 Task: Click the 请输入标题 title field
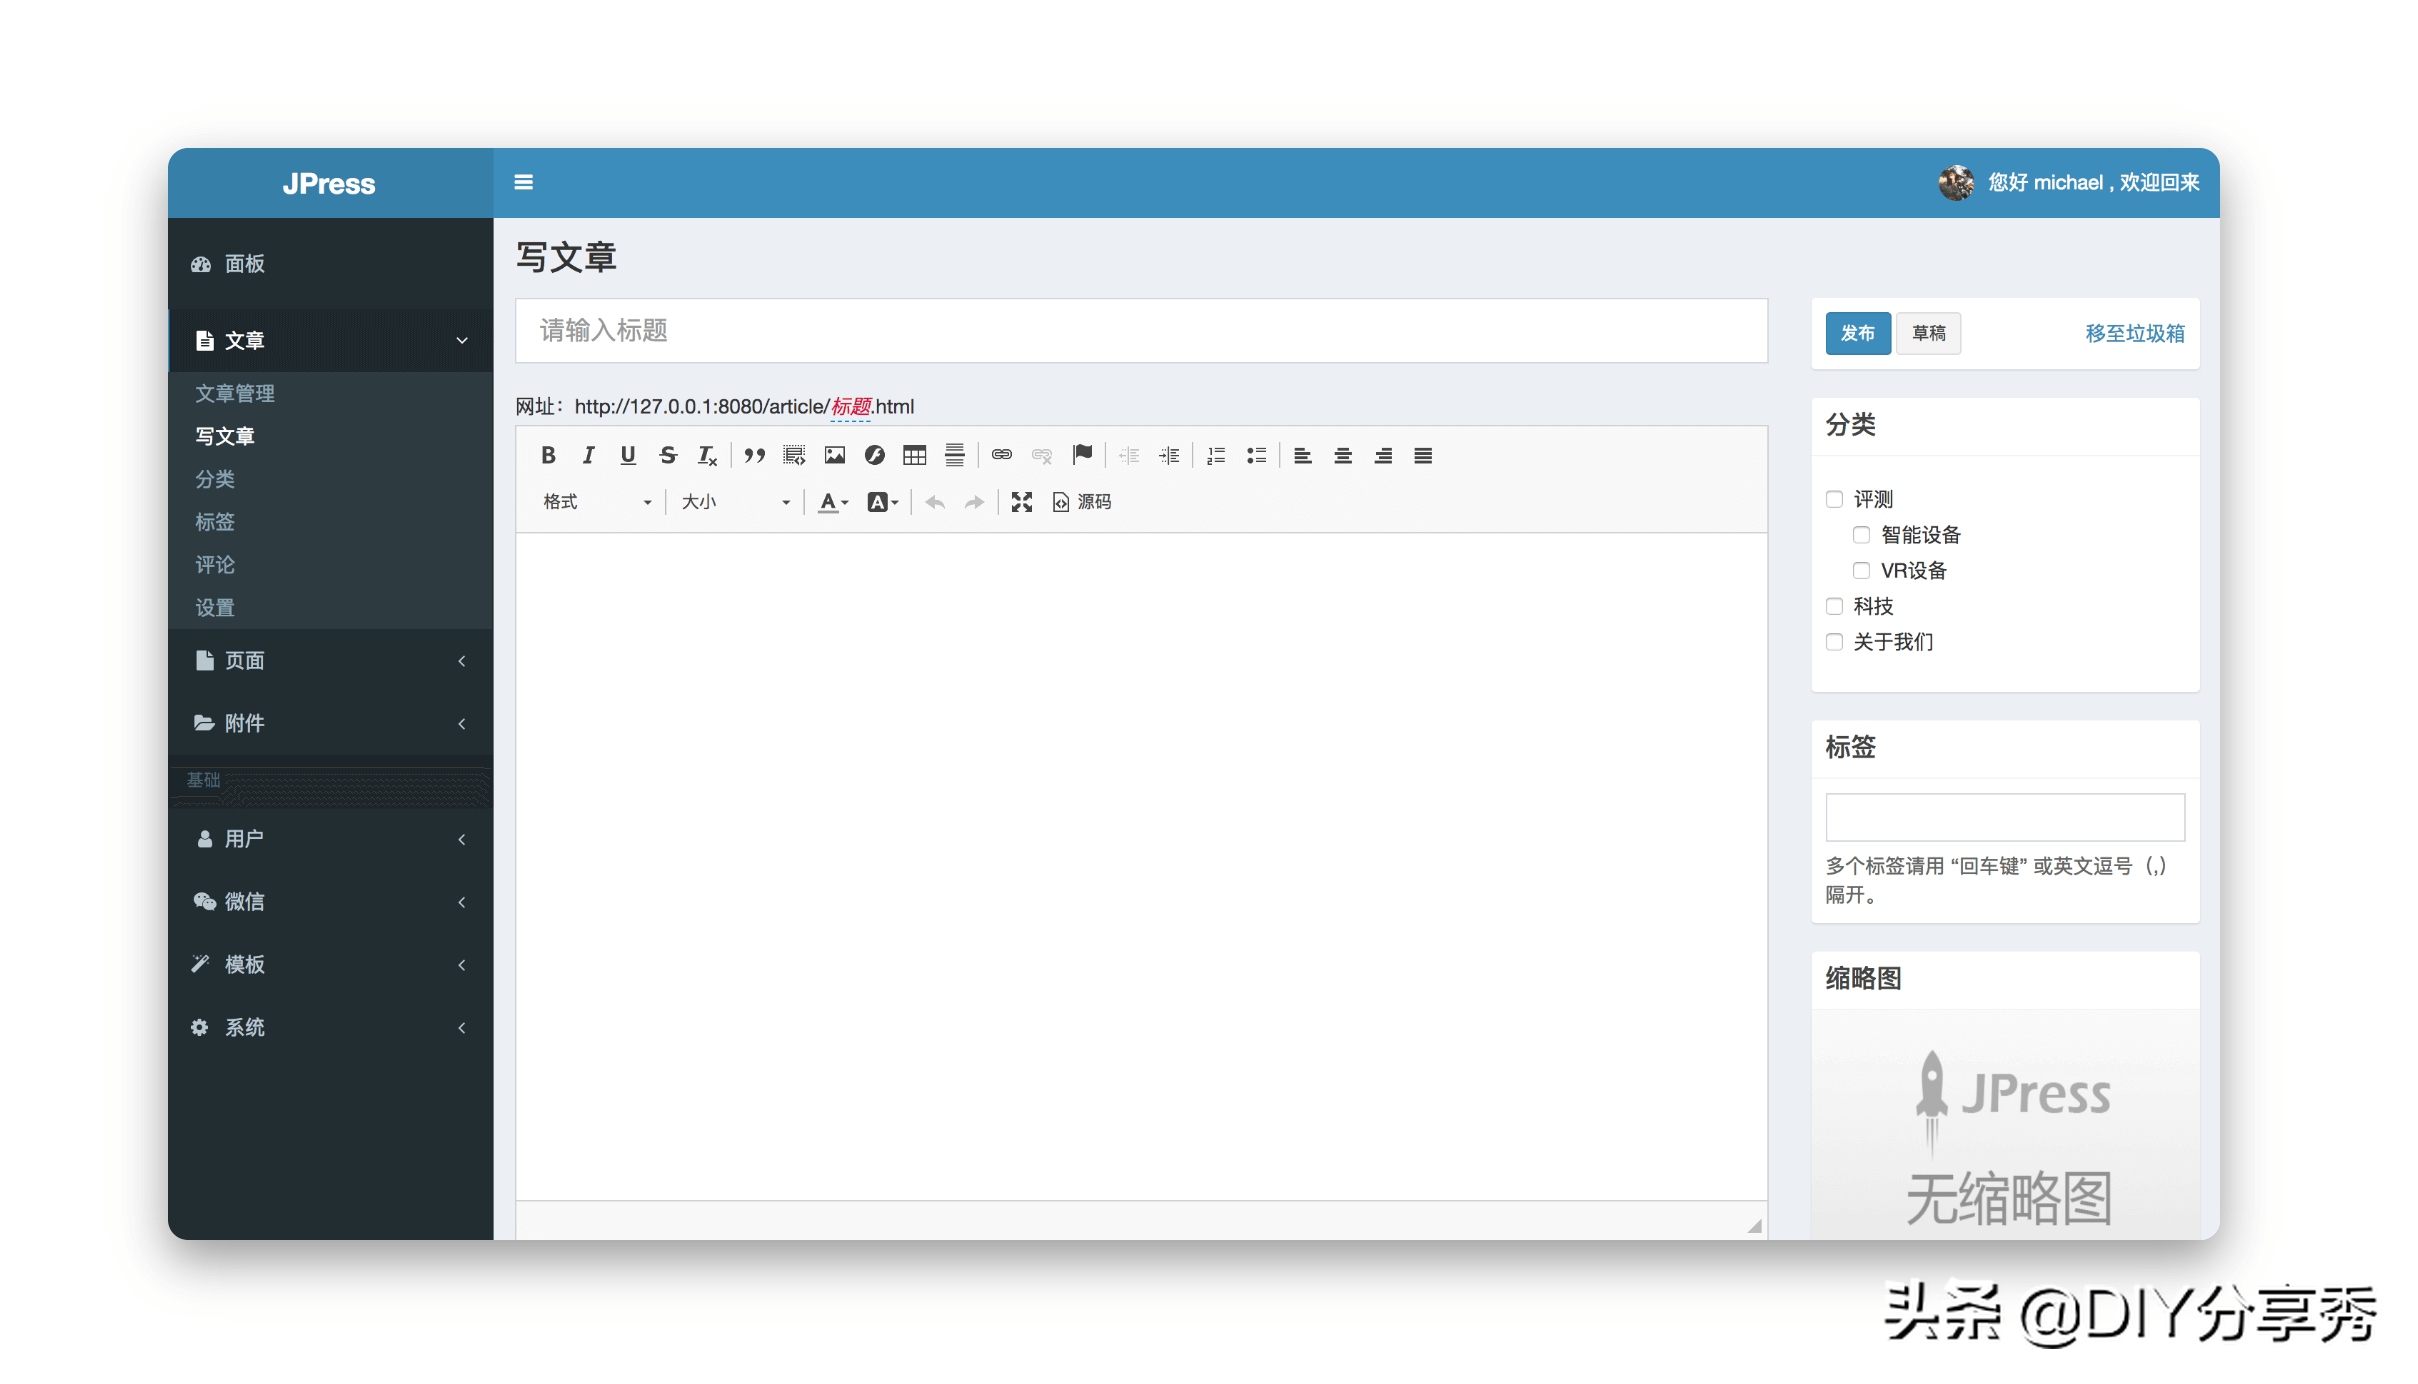pyautogui.click(x=1141, y=331)
